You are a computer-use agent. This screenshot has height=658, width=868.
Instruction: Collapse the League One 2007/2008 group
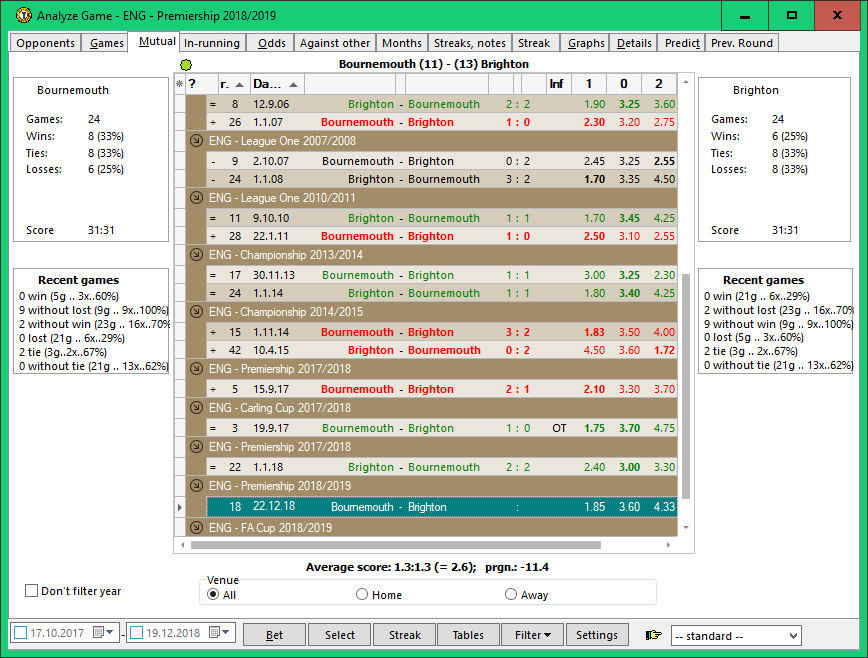[x=196, y=142]
